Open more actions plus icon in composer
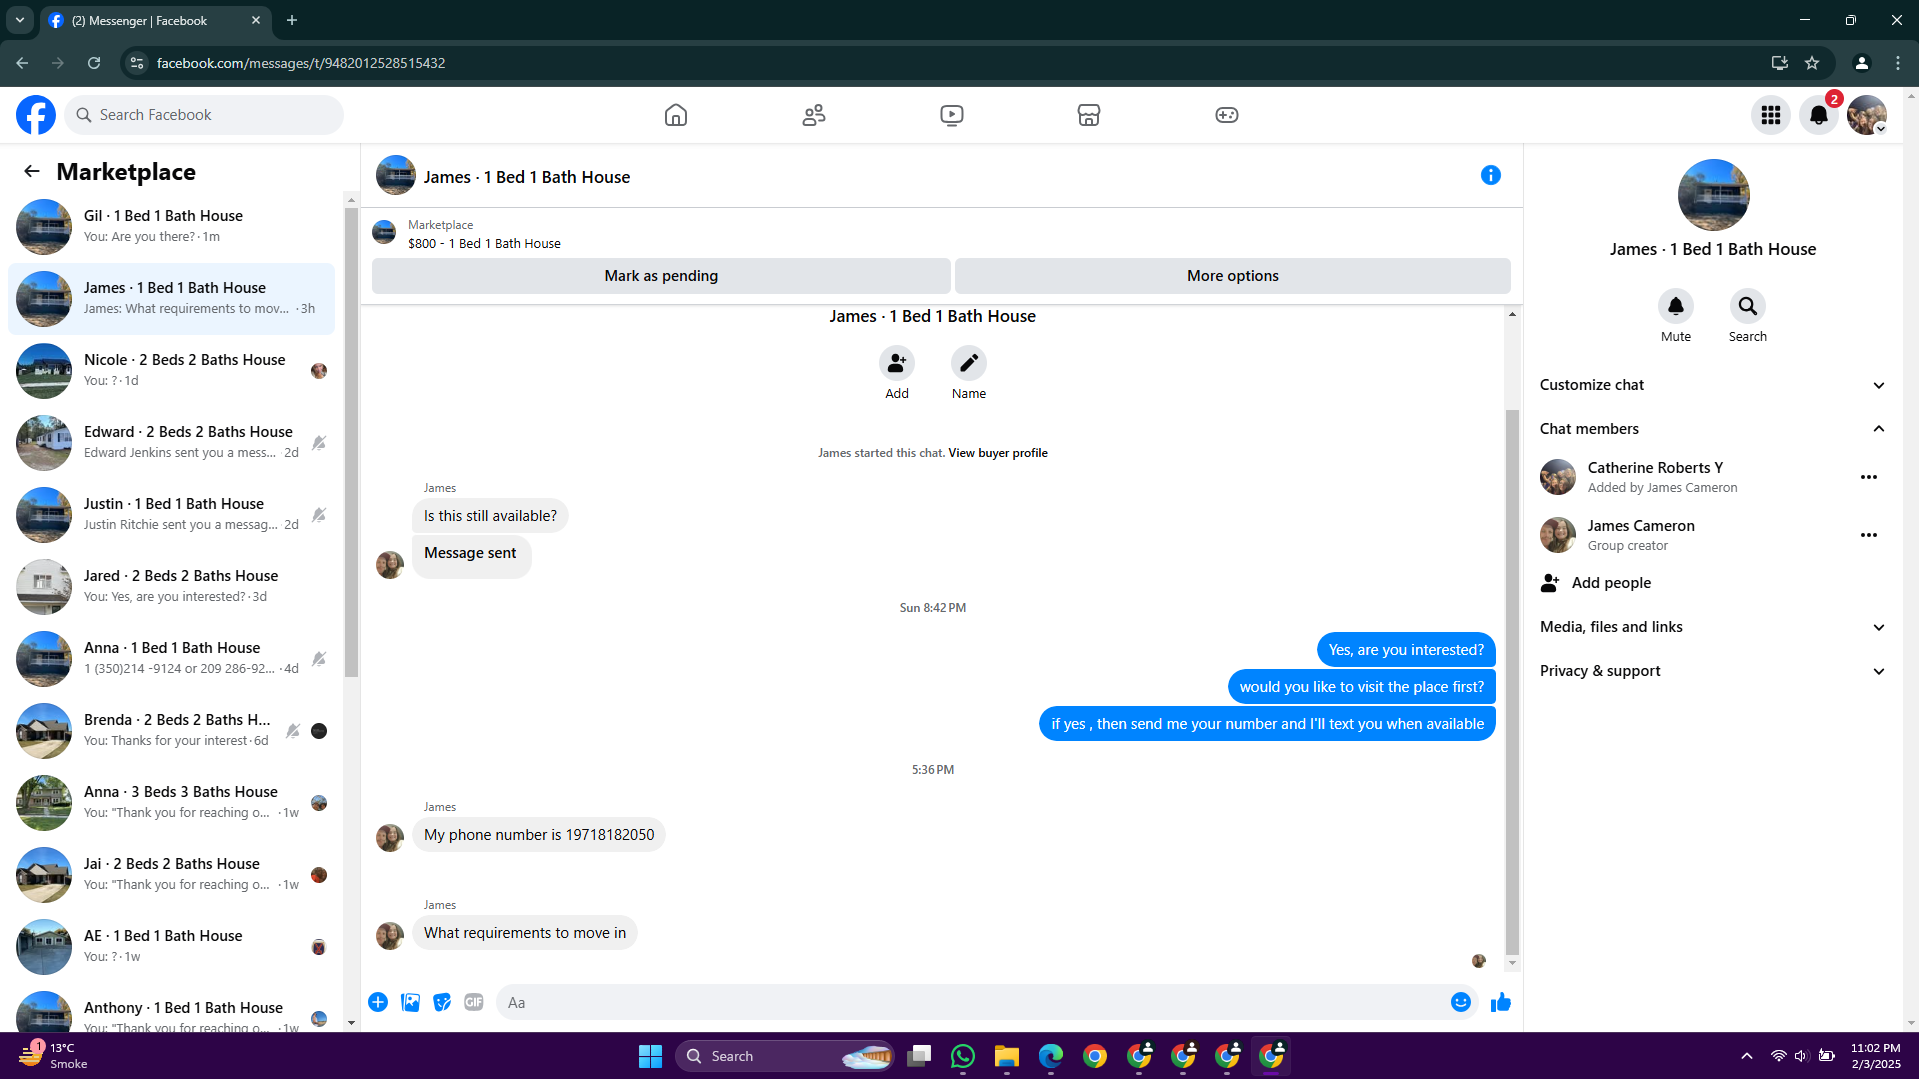The width and height of the screenshot is (1919, 1079). [x=378, y=1002]
